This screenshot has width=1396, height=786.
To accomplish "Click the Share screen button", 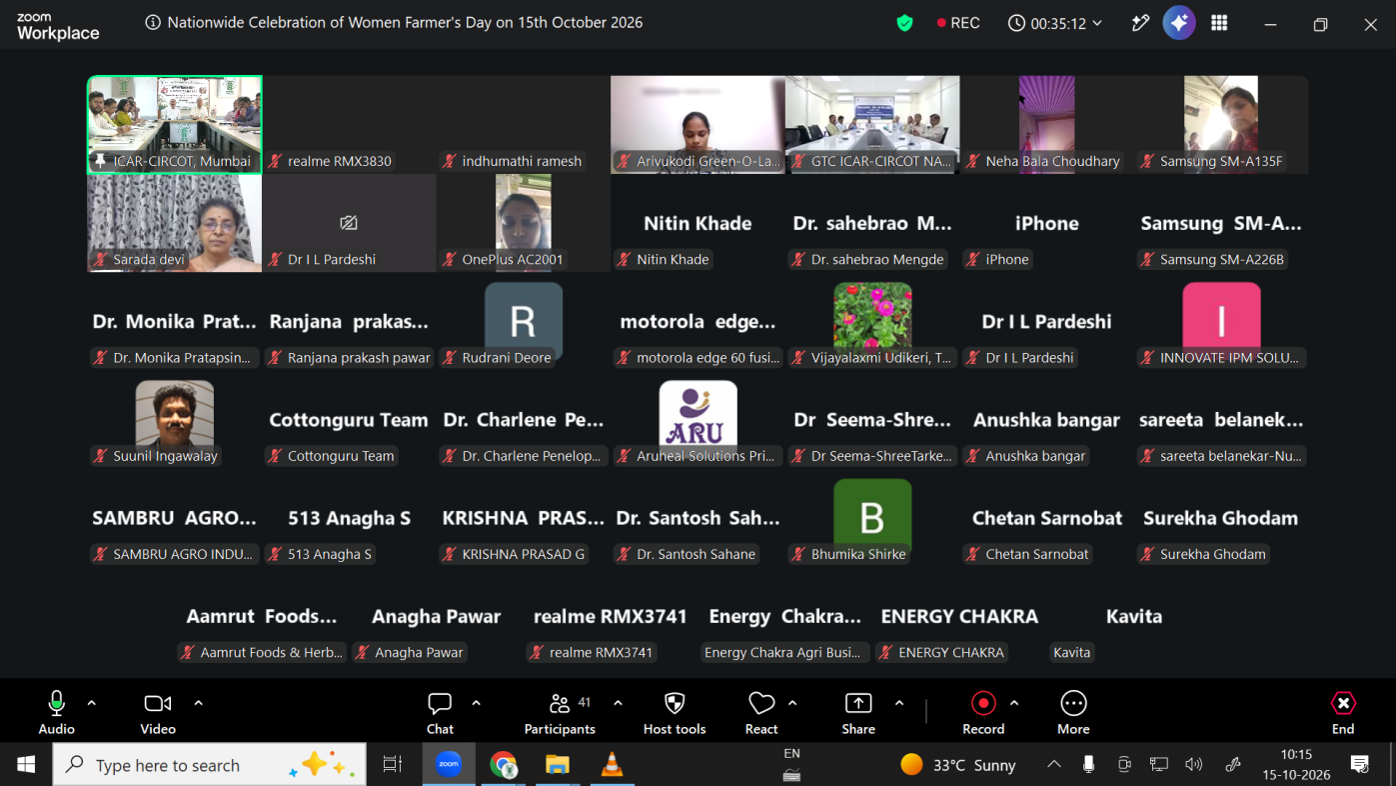I will point(858,714).
